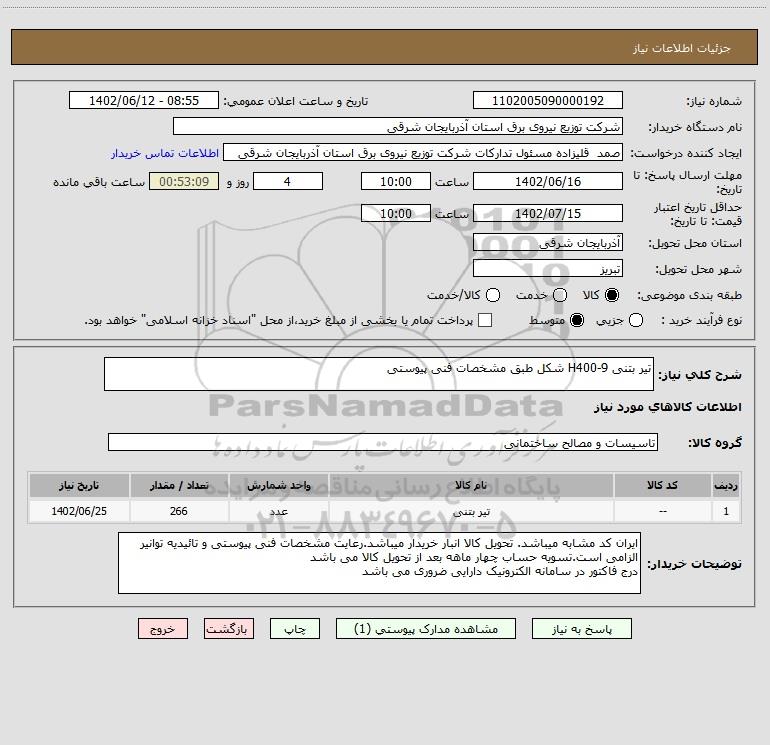The height and width of the screenshot is (745, 770).
Task: Click the price validity hour field 10:00
Action: click(396, 213)
